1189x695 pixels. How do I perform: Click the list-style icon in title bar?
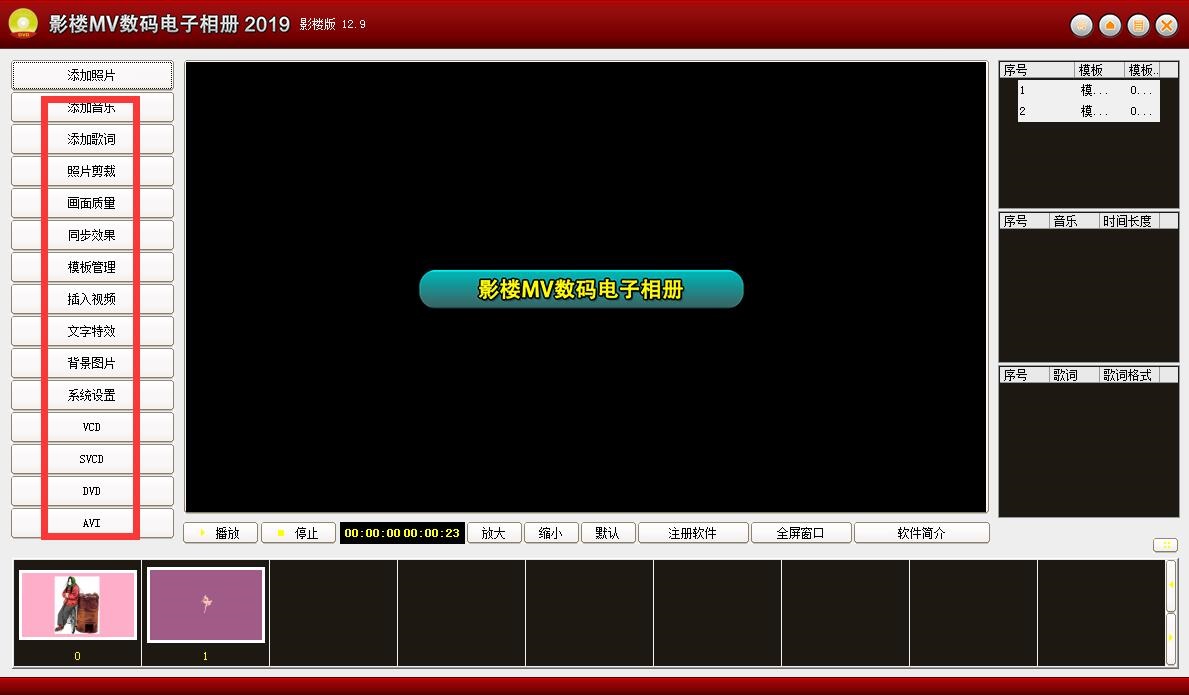pos(1137,25)
